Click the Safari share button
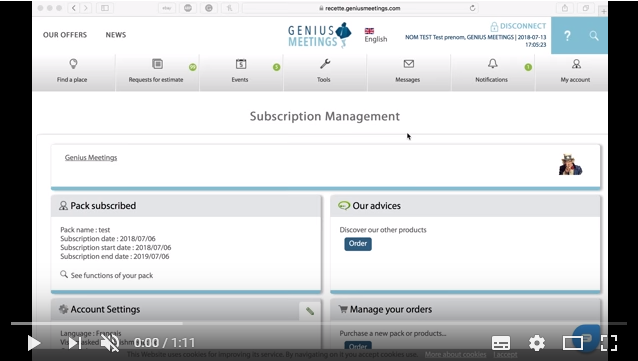638x361 pixels. point(565,8)
